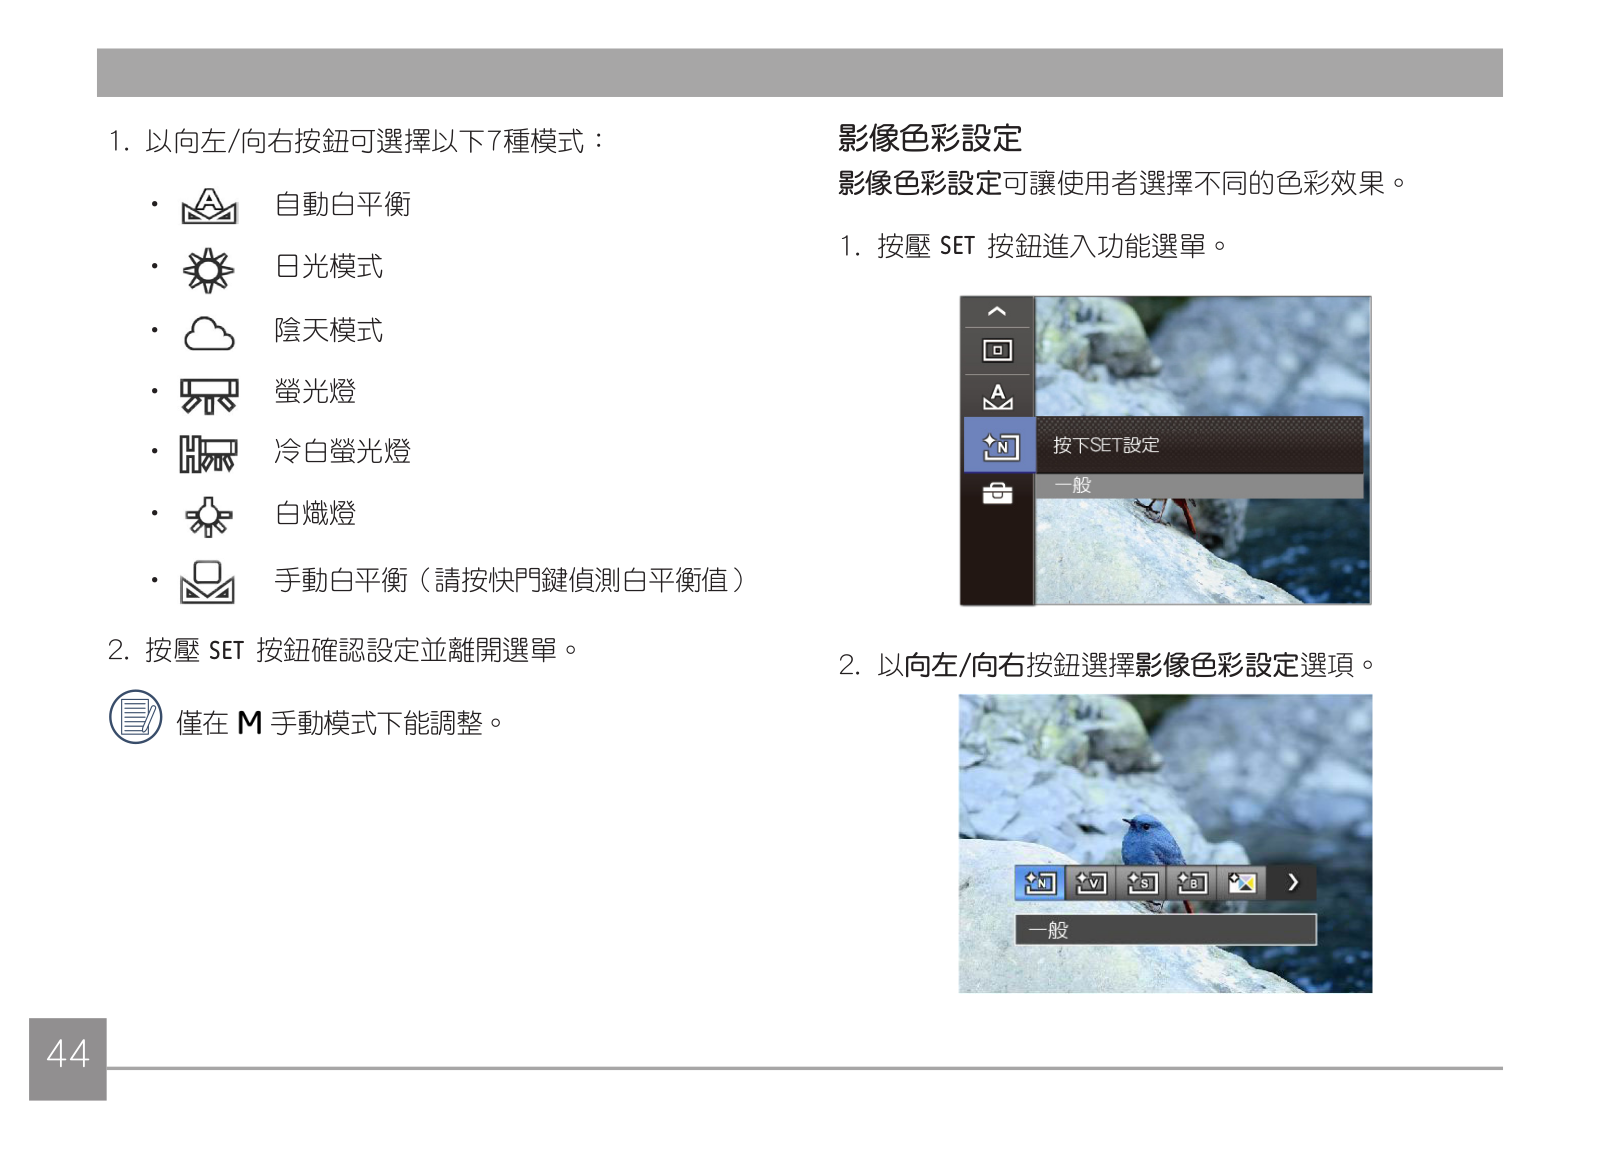This screenshot has width=1600, height=1164.
Task: Click the cloudy mode cloud icon
Action: point(209,334)
